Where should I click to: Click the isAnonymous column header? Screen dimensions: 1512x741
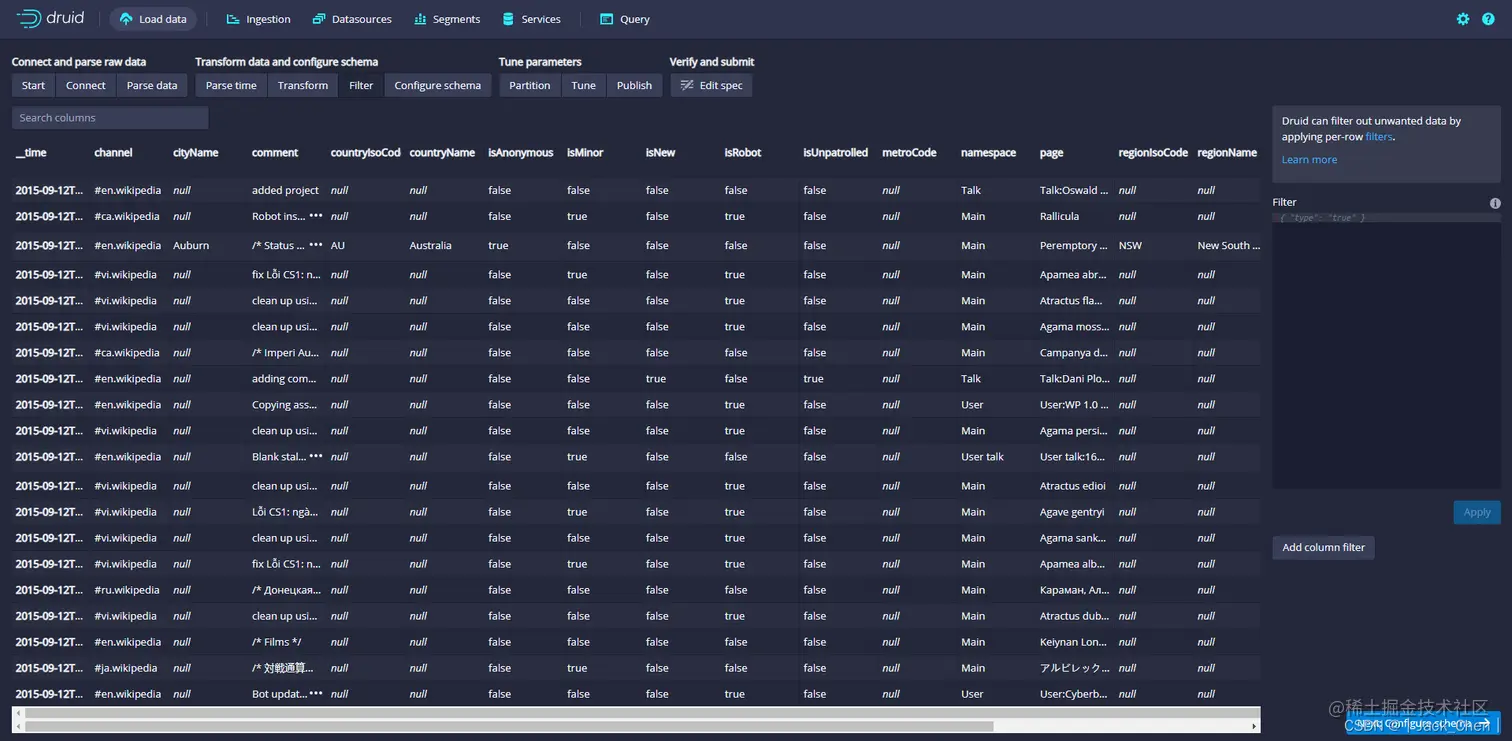click(521, 153)
